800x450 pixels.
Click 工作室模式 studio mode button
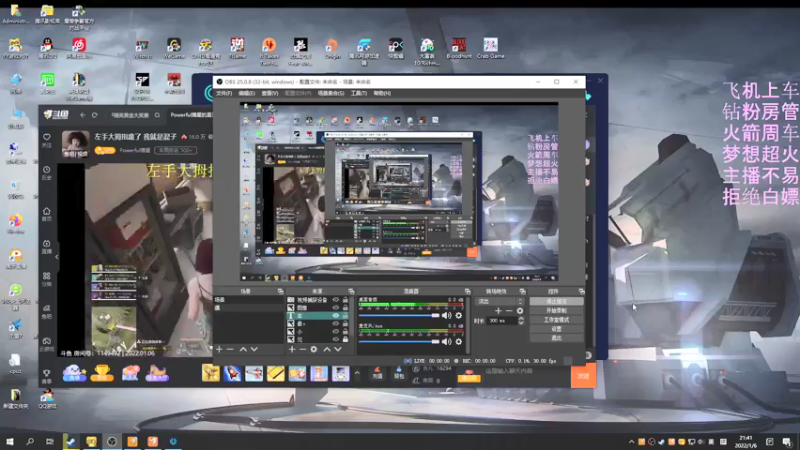coord(556,320)
